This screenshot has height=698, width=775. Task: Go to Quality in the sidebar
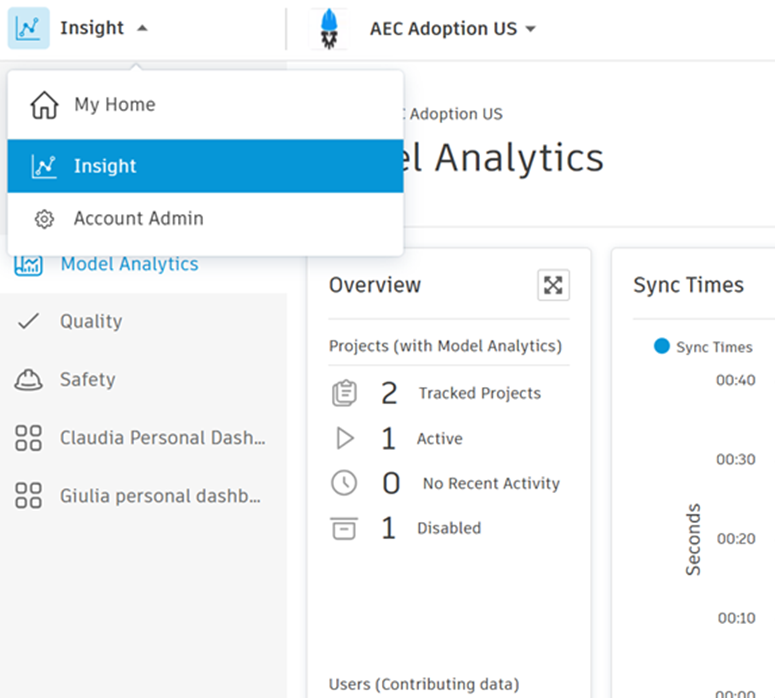(x=90, y=321)
